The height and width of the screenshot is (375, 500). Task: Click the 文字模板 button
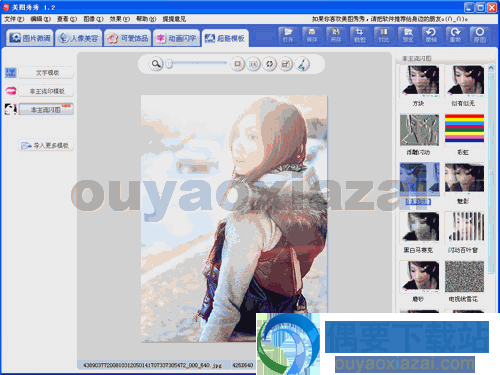(46, 73)
